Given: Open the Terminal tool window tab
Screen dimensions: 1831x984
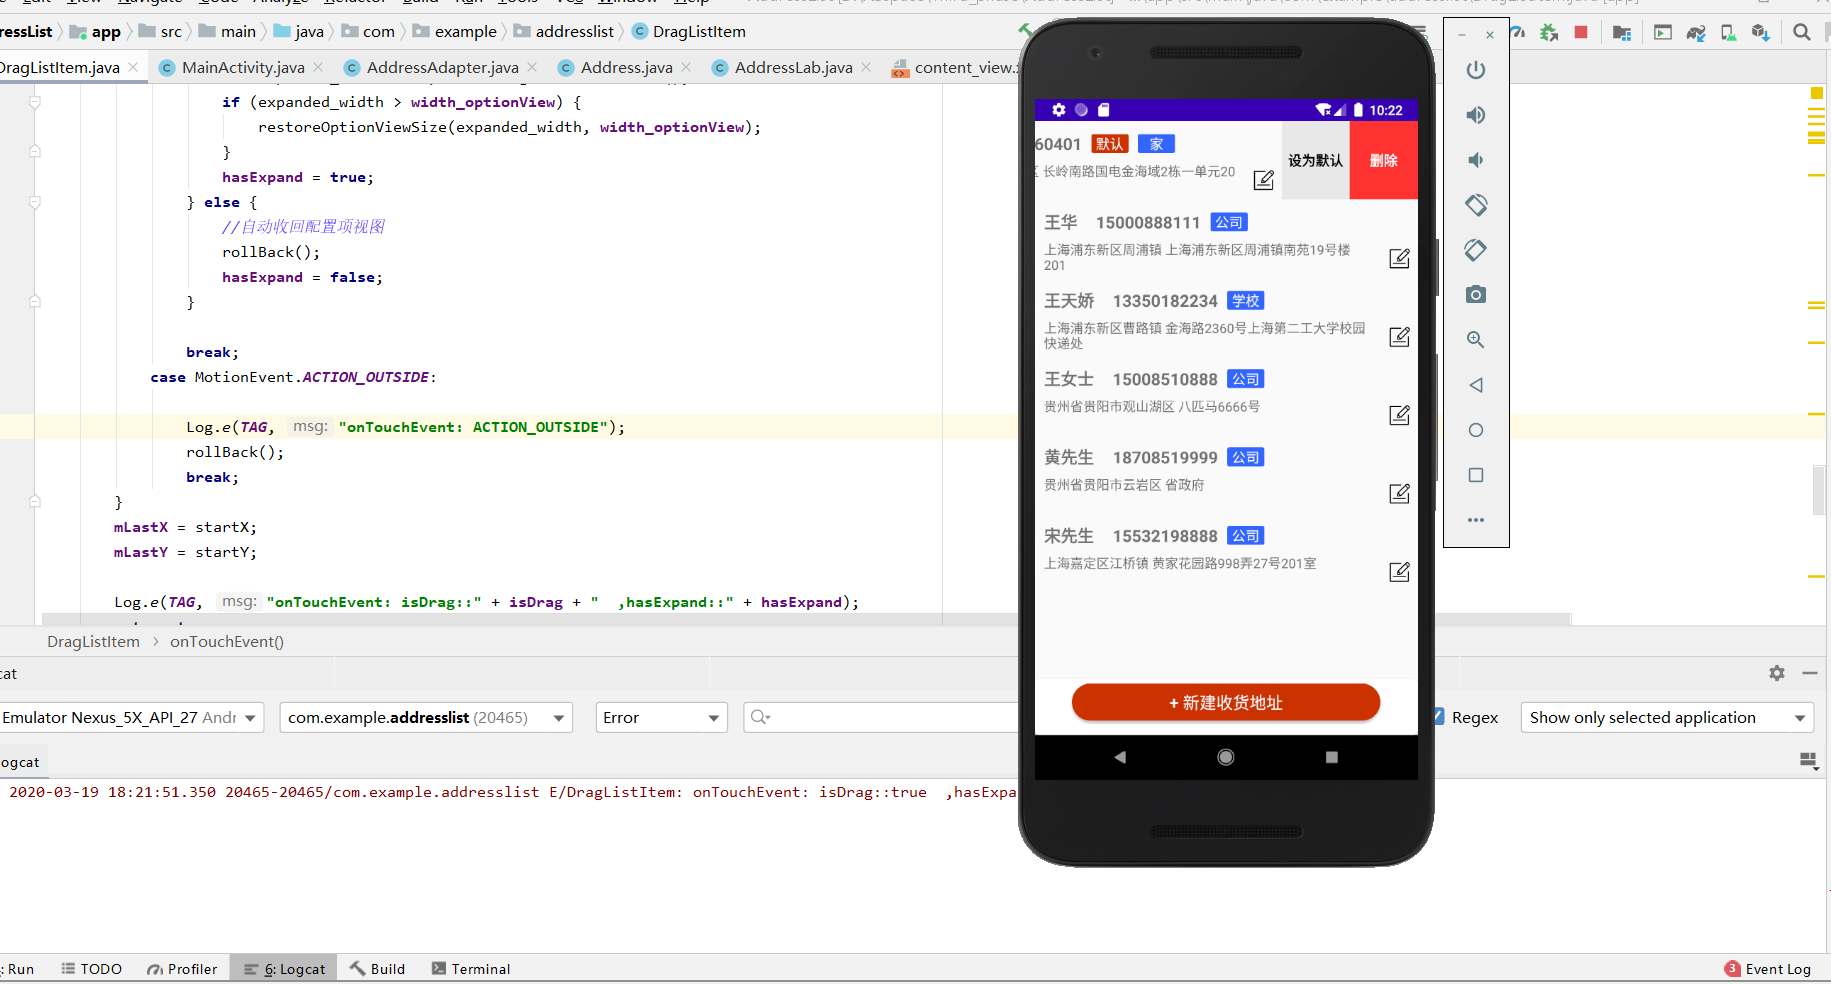Looking at the screenshot, I should click(471, 969).
